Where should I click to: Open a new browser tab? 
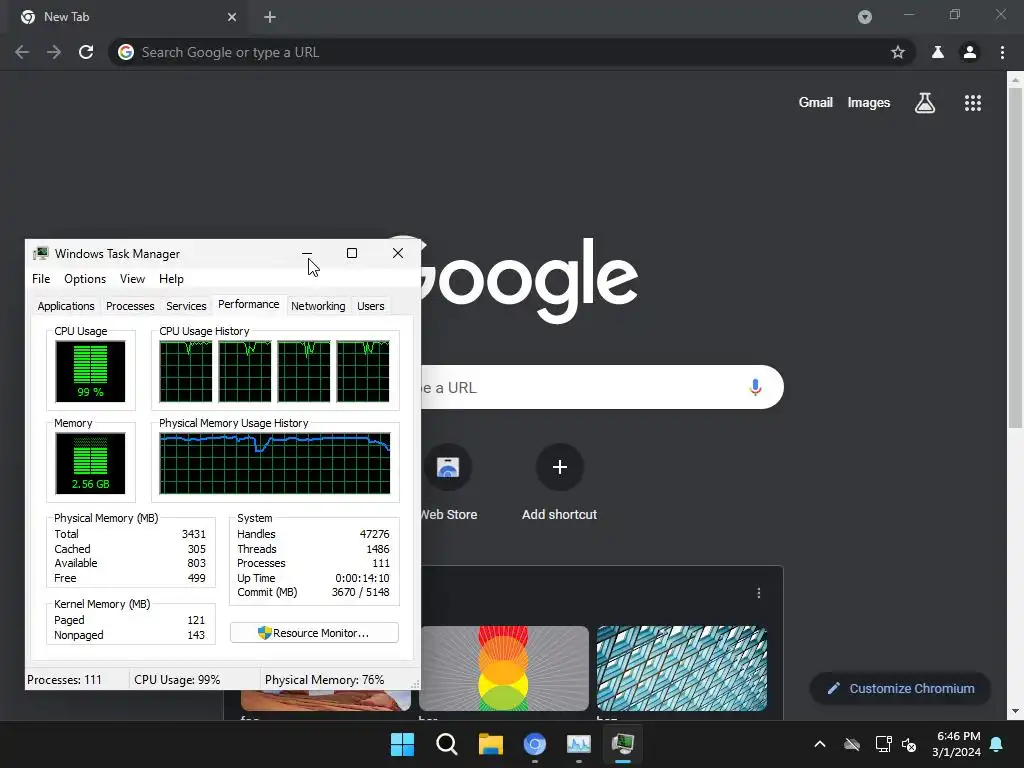(270, 17)
